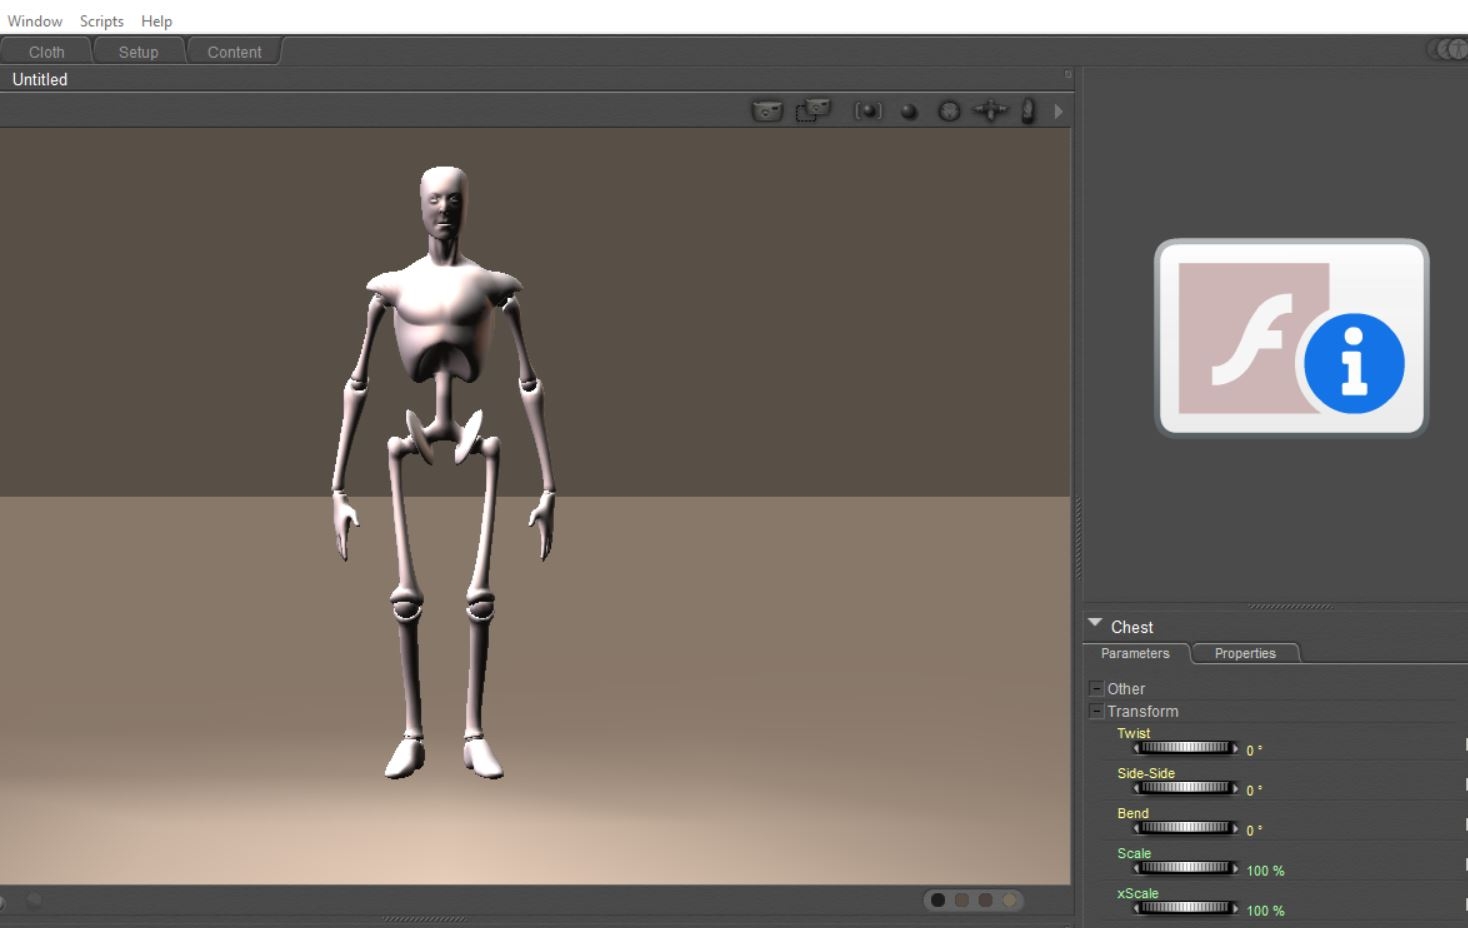Switch to the Properties tab

pyautogui.click(x=1244, y=653)
